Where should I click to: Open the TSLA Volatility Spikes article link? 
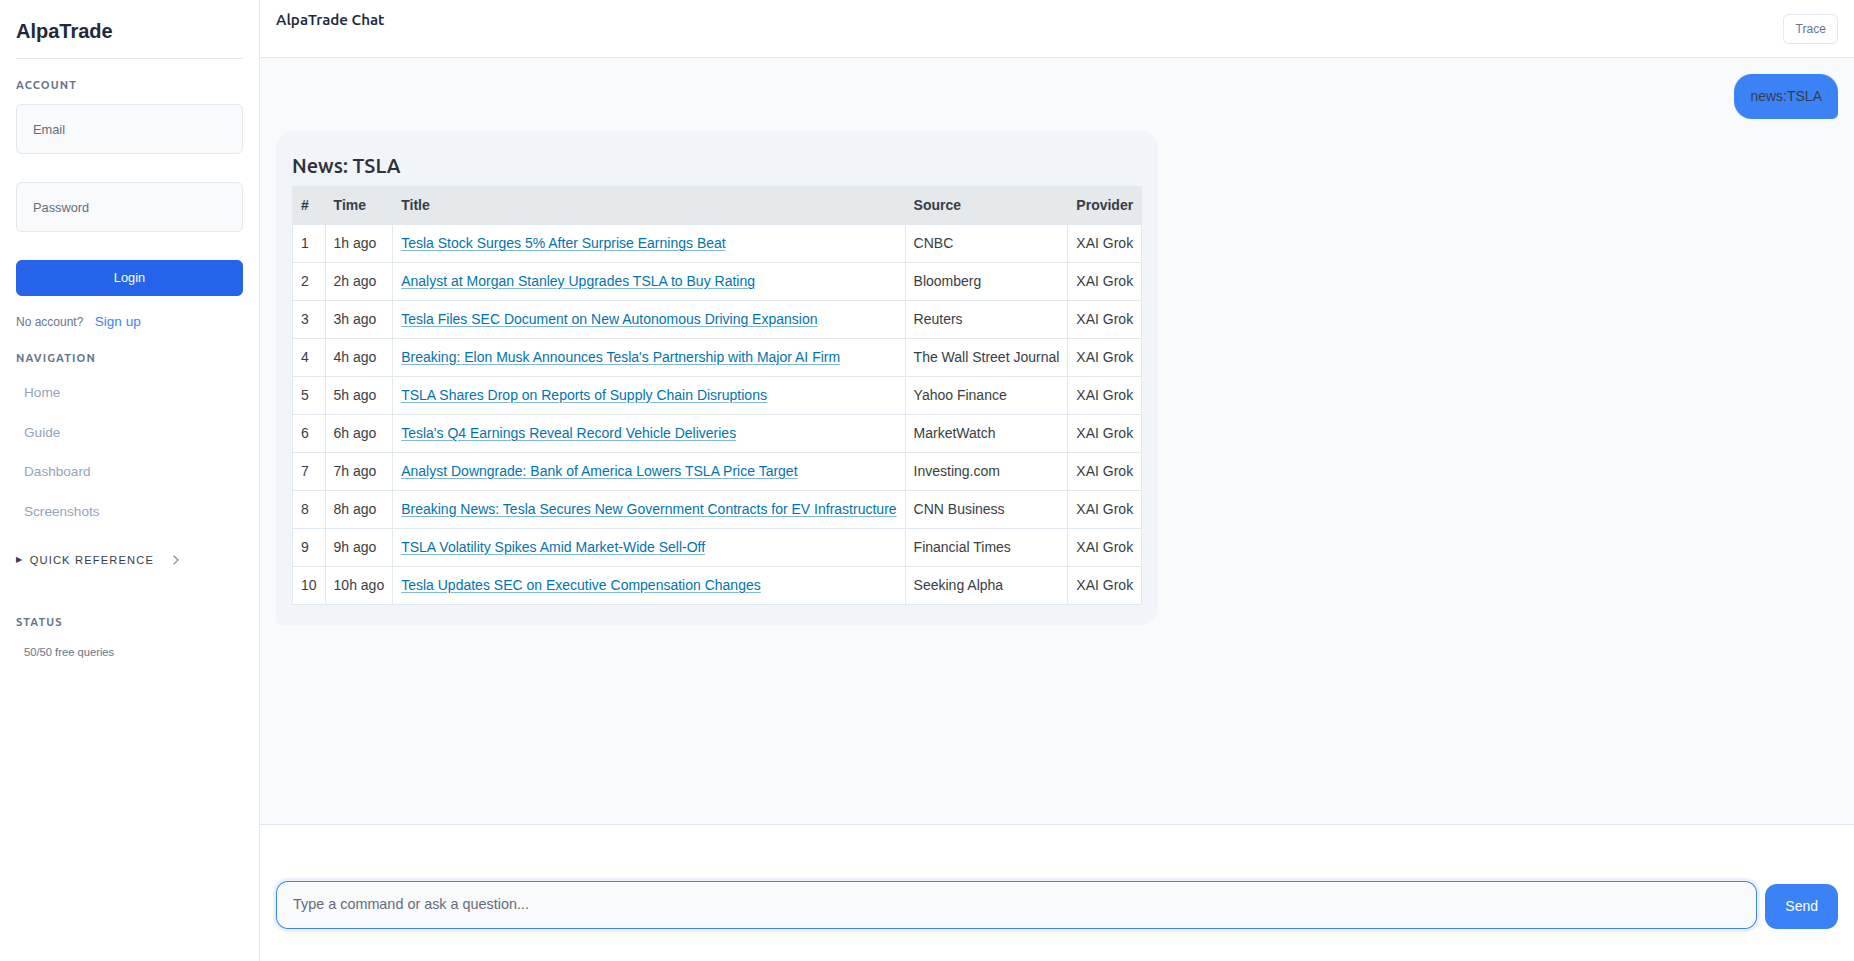pyautogui.click(x=553, y=547)
